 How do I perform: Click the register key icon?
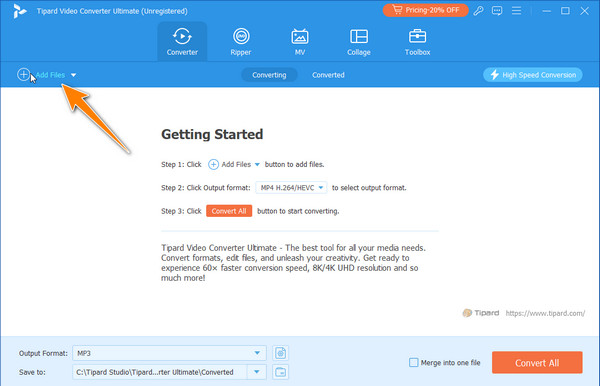[x=478, y=11]
